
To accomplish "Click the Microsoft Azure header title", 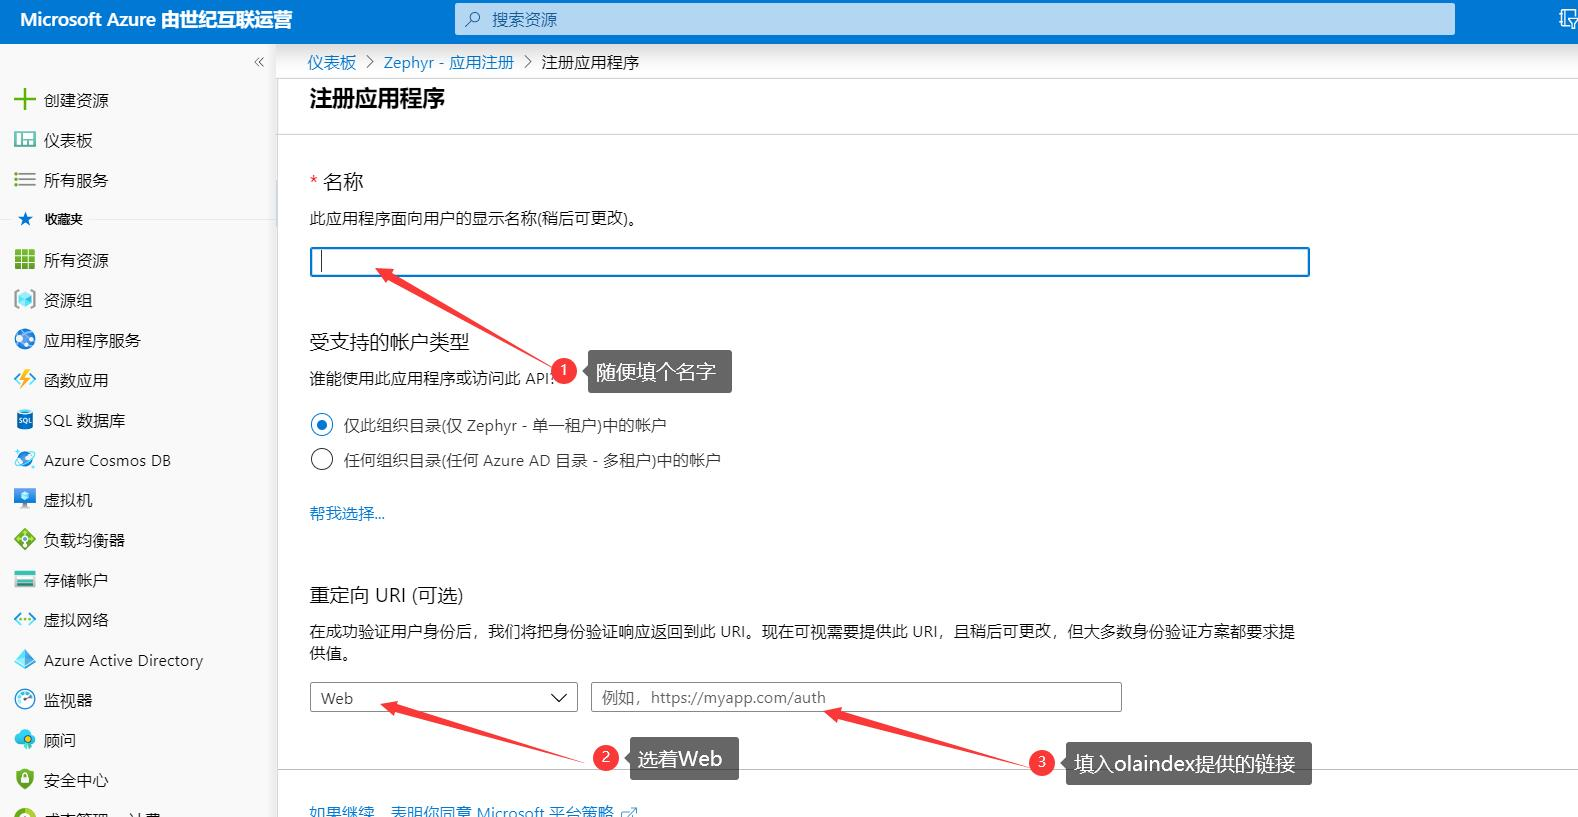I will (x=156, y=20).
